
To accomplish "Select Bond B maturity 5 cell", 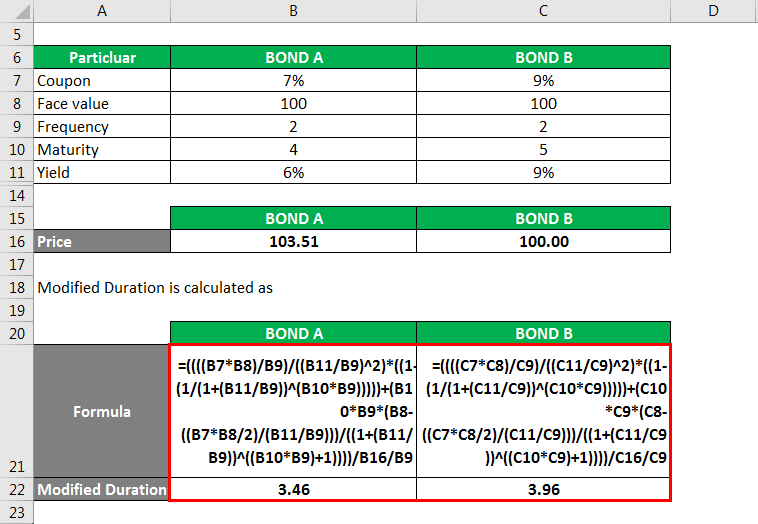I will (x=543, y=149).
